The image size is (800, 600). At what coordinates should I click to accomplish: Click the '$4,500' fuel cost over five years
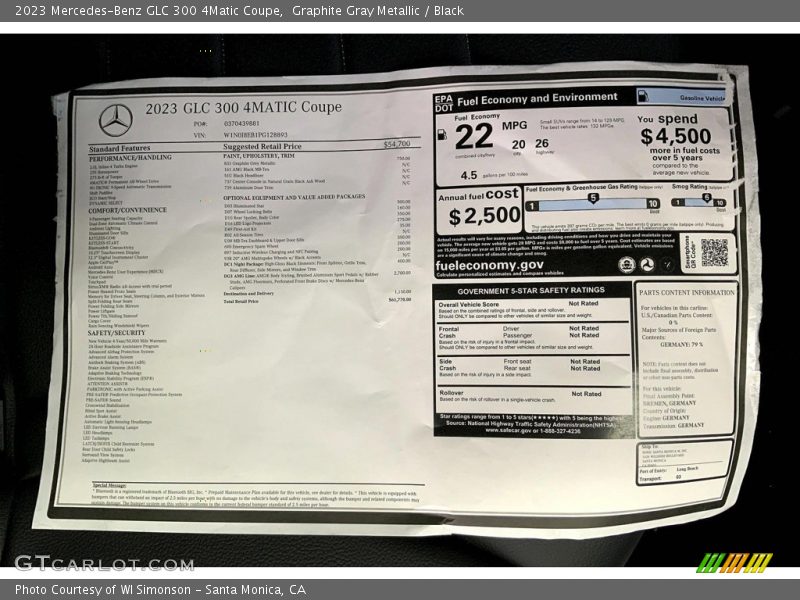676,136
